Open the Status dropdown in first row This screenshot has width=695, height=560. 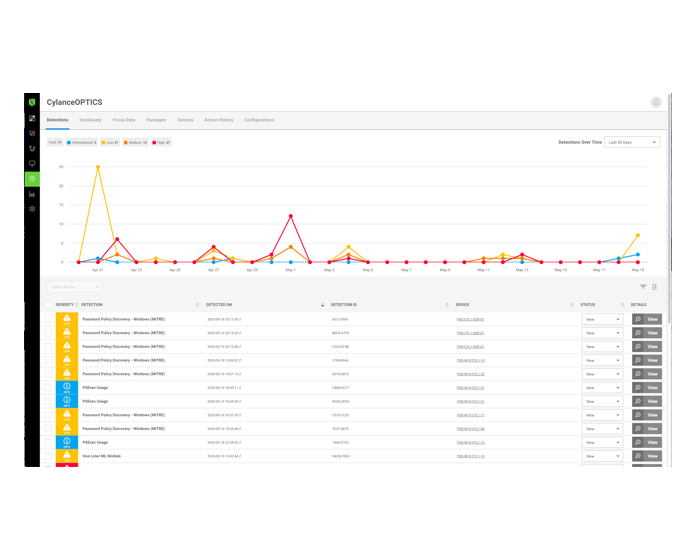click(603, 319)
